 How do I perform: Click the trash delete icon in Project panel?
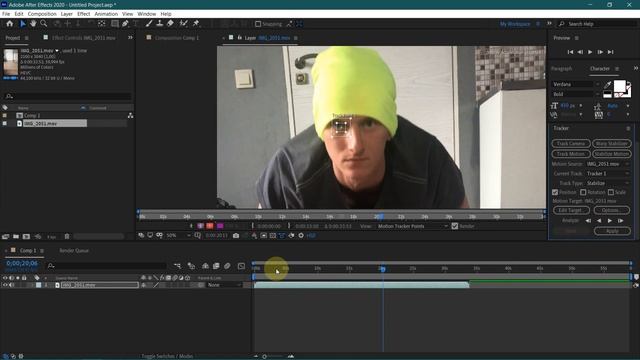coord(67,236)
